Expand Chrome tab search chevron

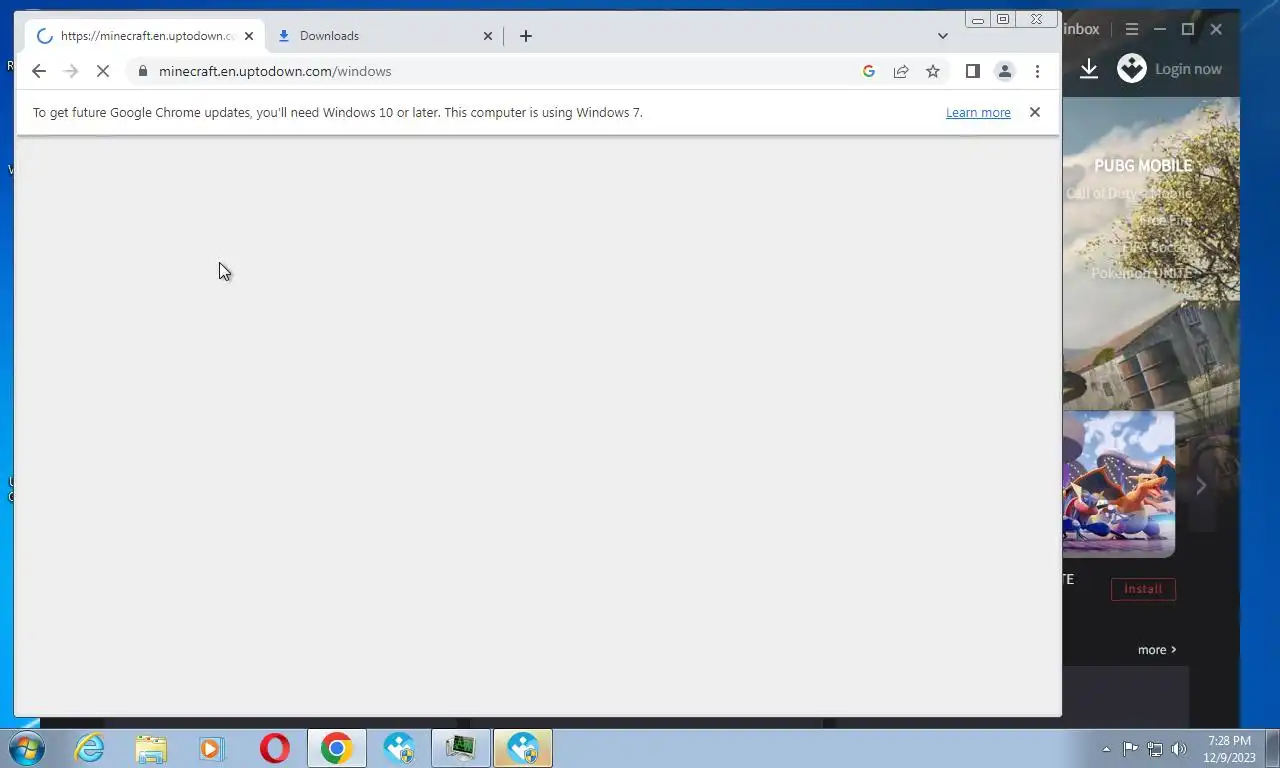(942, 36)
